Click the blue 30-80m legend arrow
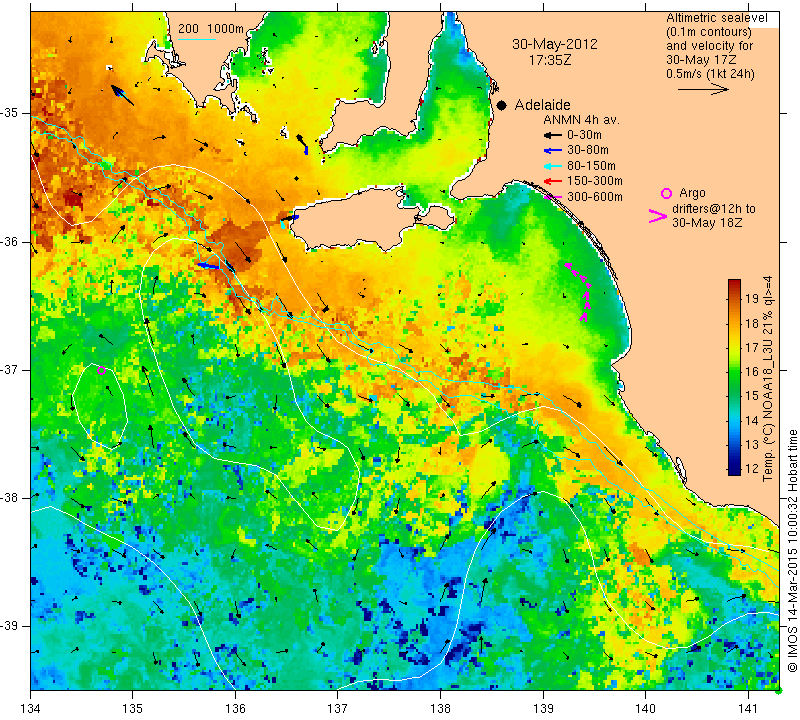The image size is (800, 720). click(552, 151)
